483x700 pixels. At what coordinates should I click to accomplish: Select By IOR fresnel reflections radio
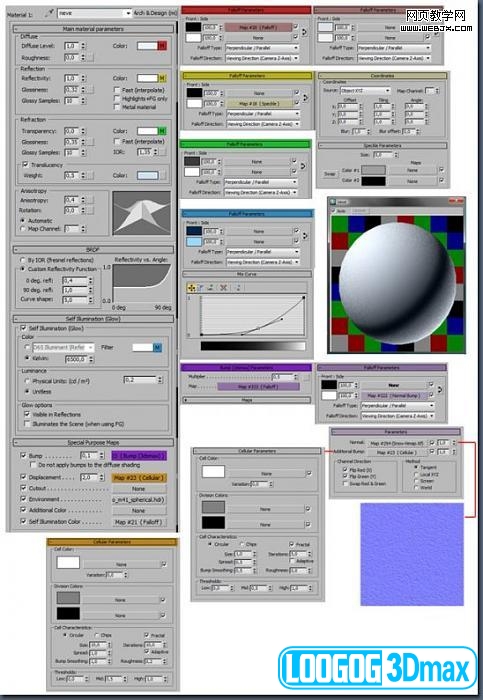pos(22,260)
